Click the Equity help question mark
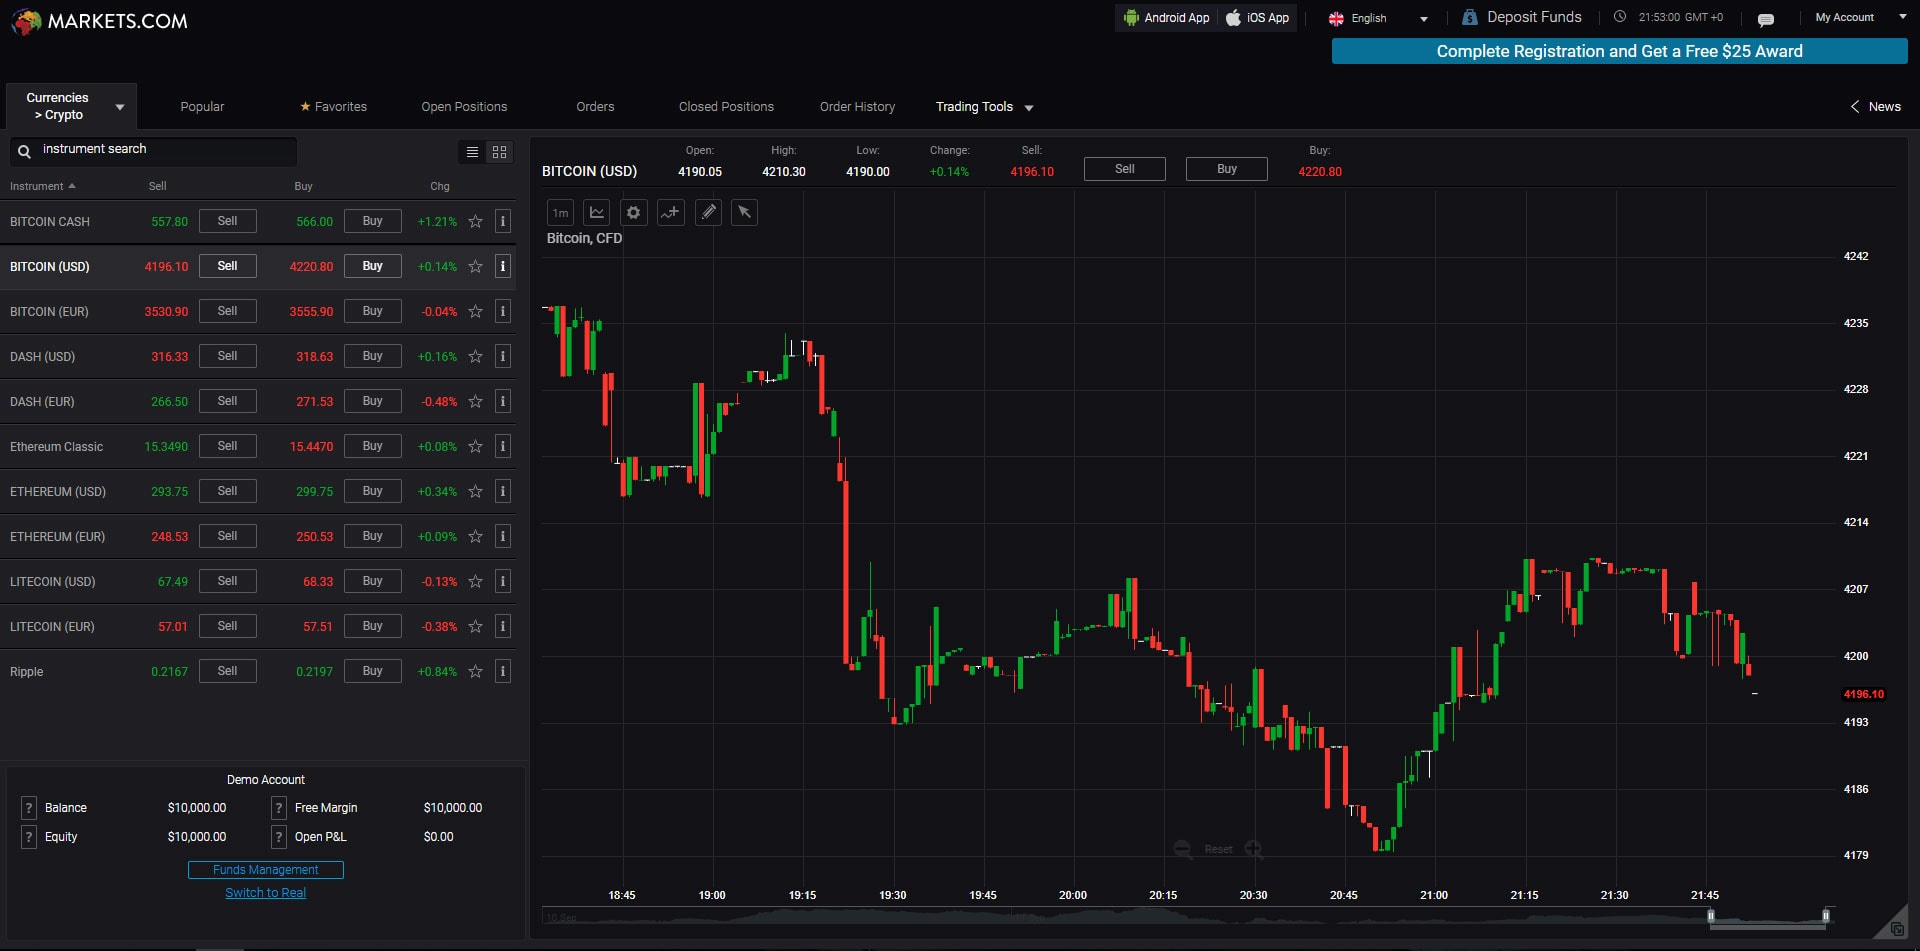1920x951 pixels. (x=29, y=837)
